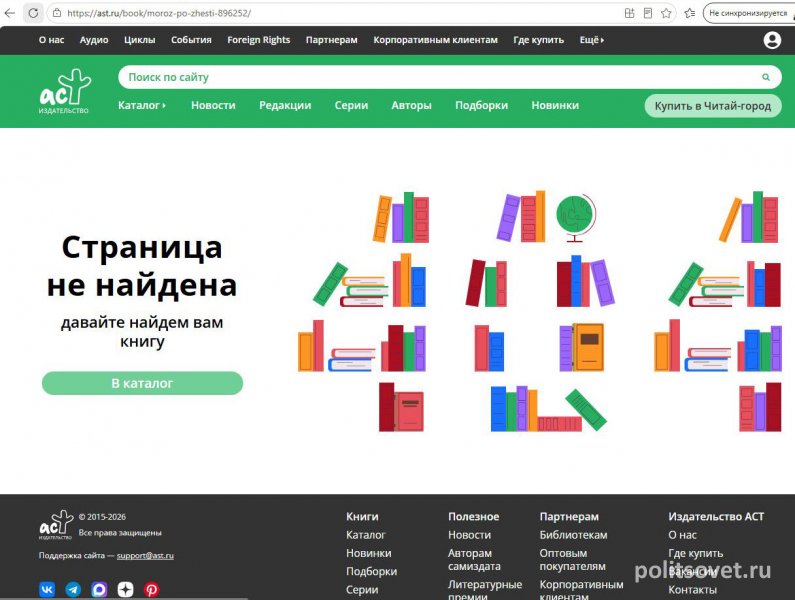Click the В каталог button
The height and width of the screenshot is (600, 795).
pyautogui.click(x=142, y=383)
